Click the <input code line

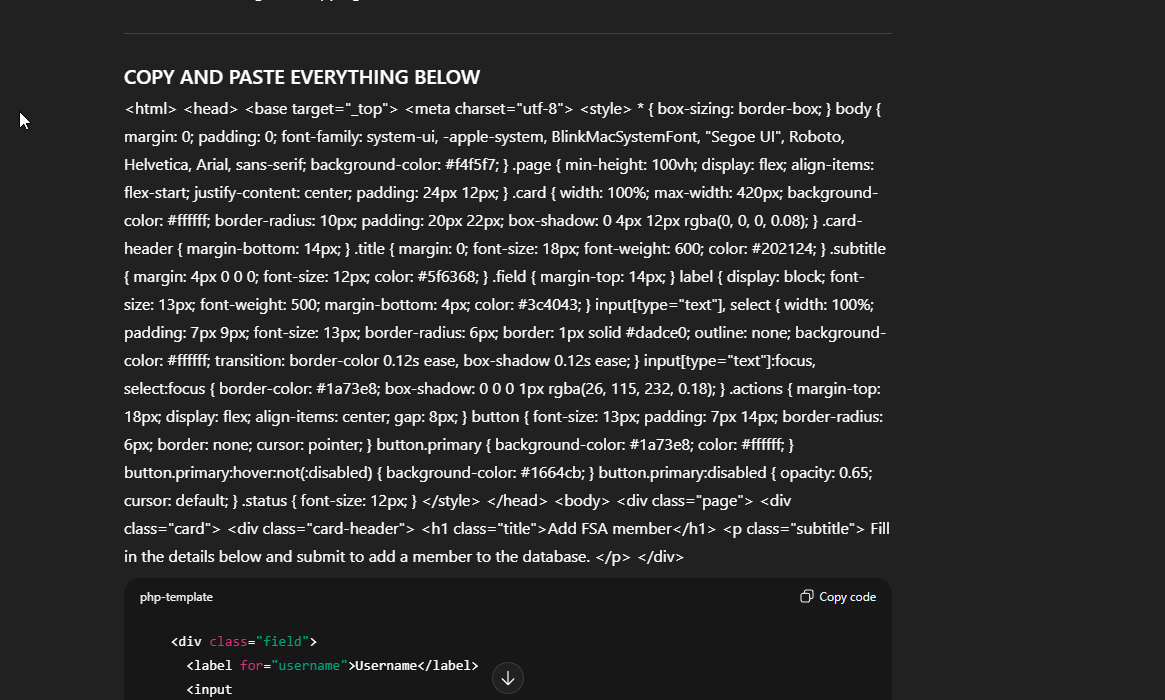209,689
